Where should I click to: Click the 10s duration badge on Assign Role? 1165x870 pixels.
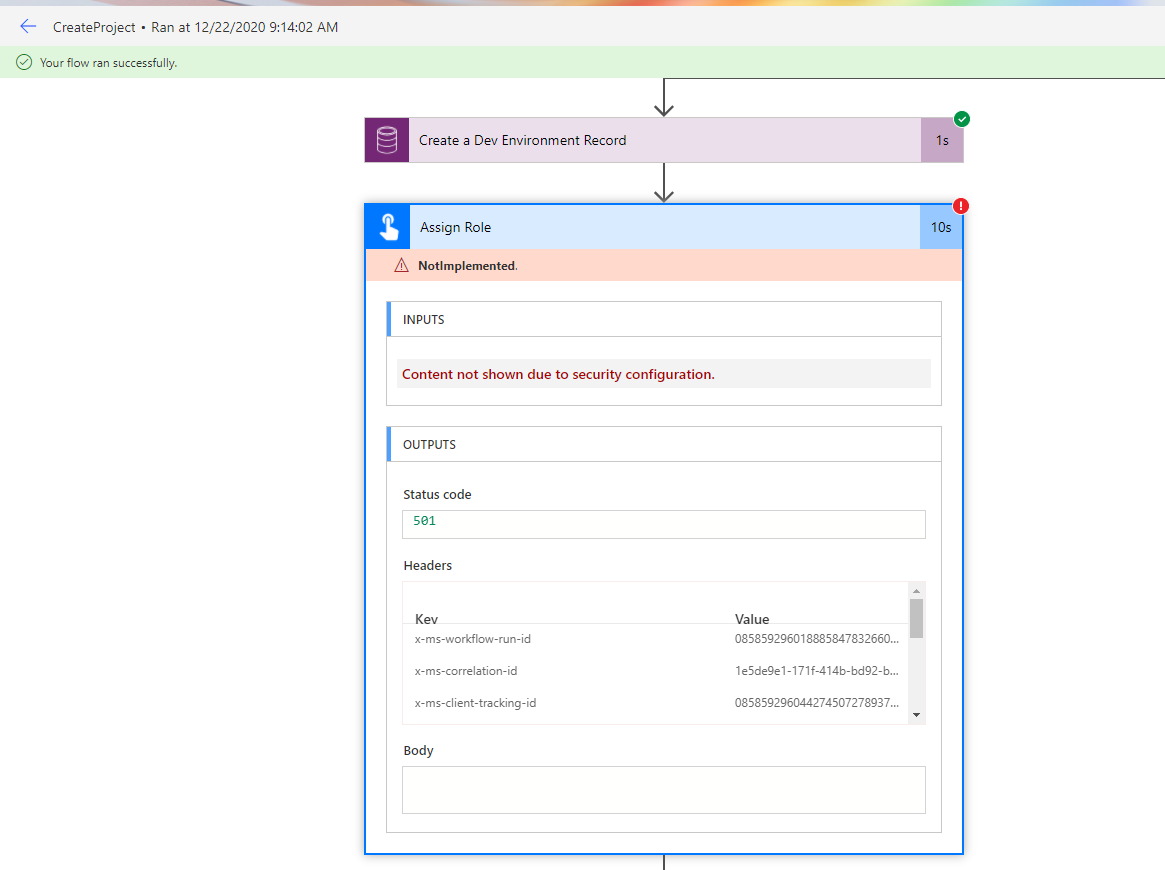[x=941, y=227]
